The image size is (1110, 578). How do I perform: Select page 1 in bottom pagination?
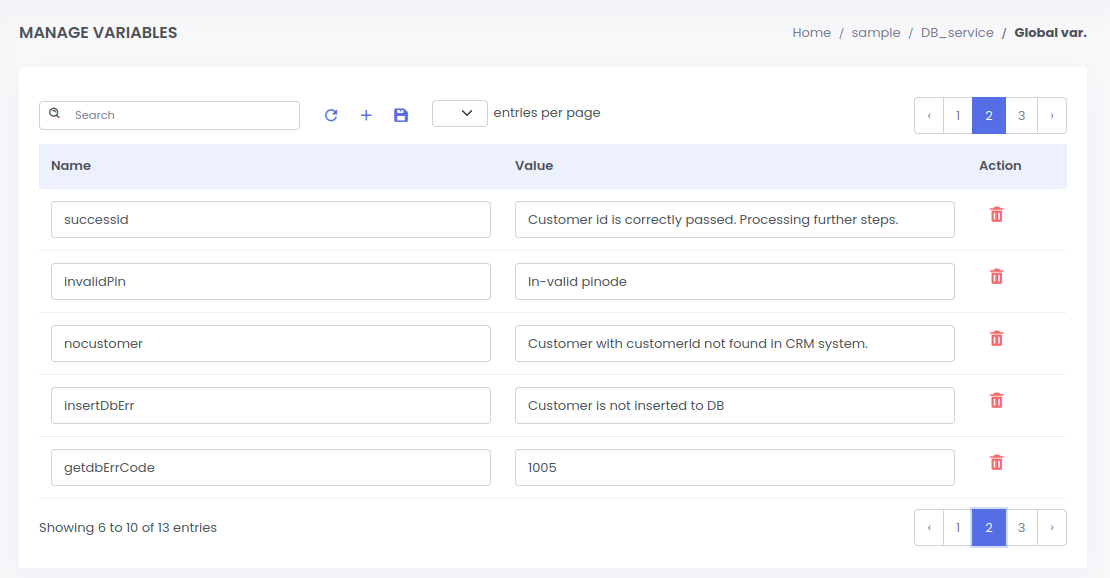pyautogui.click(x=957, y=528)
